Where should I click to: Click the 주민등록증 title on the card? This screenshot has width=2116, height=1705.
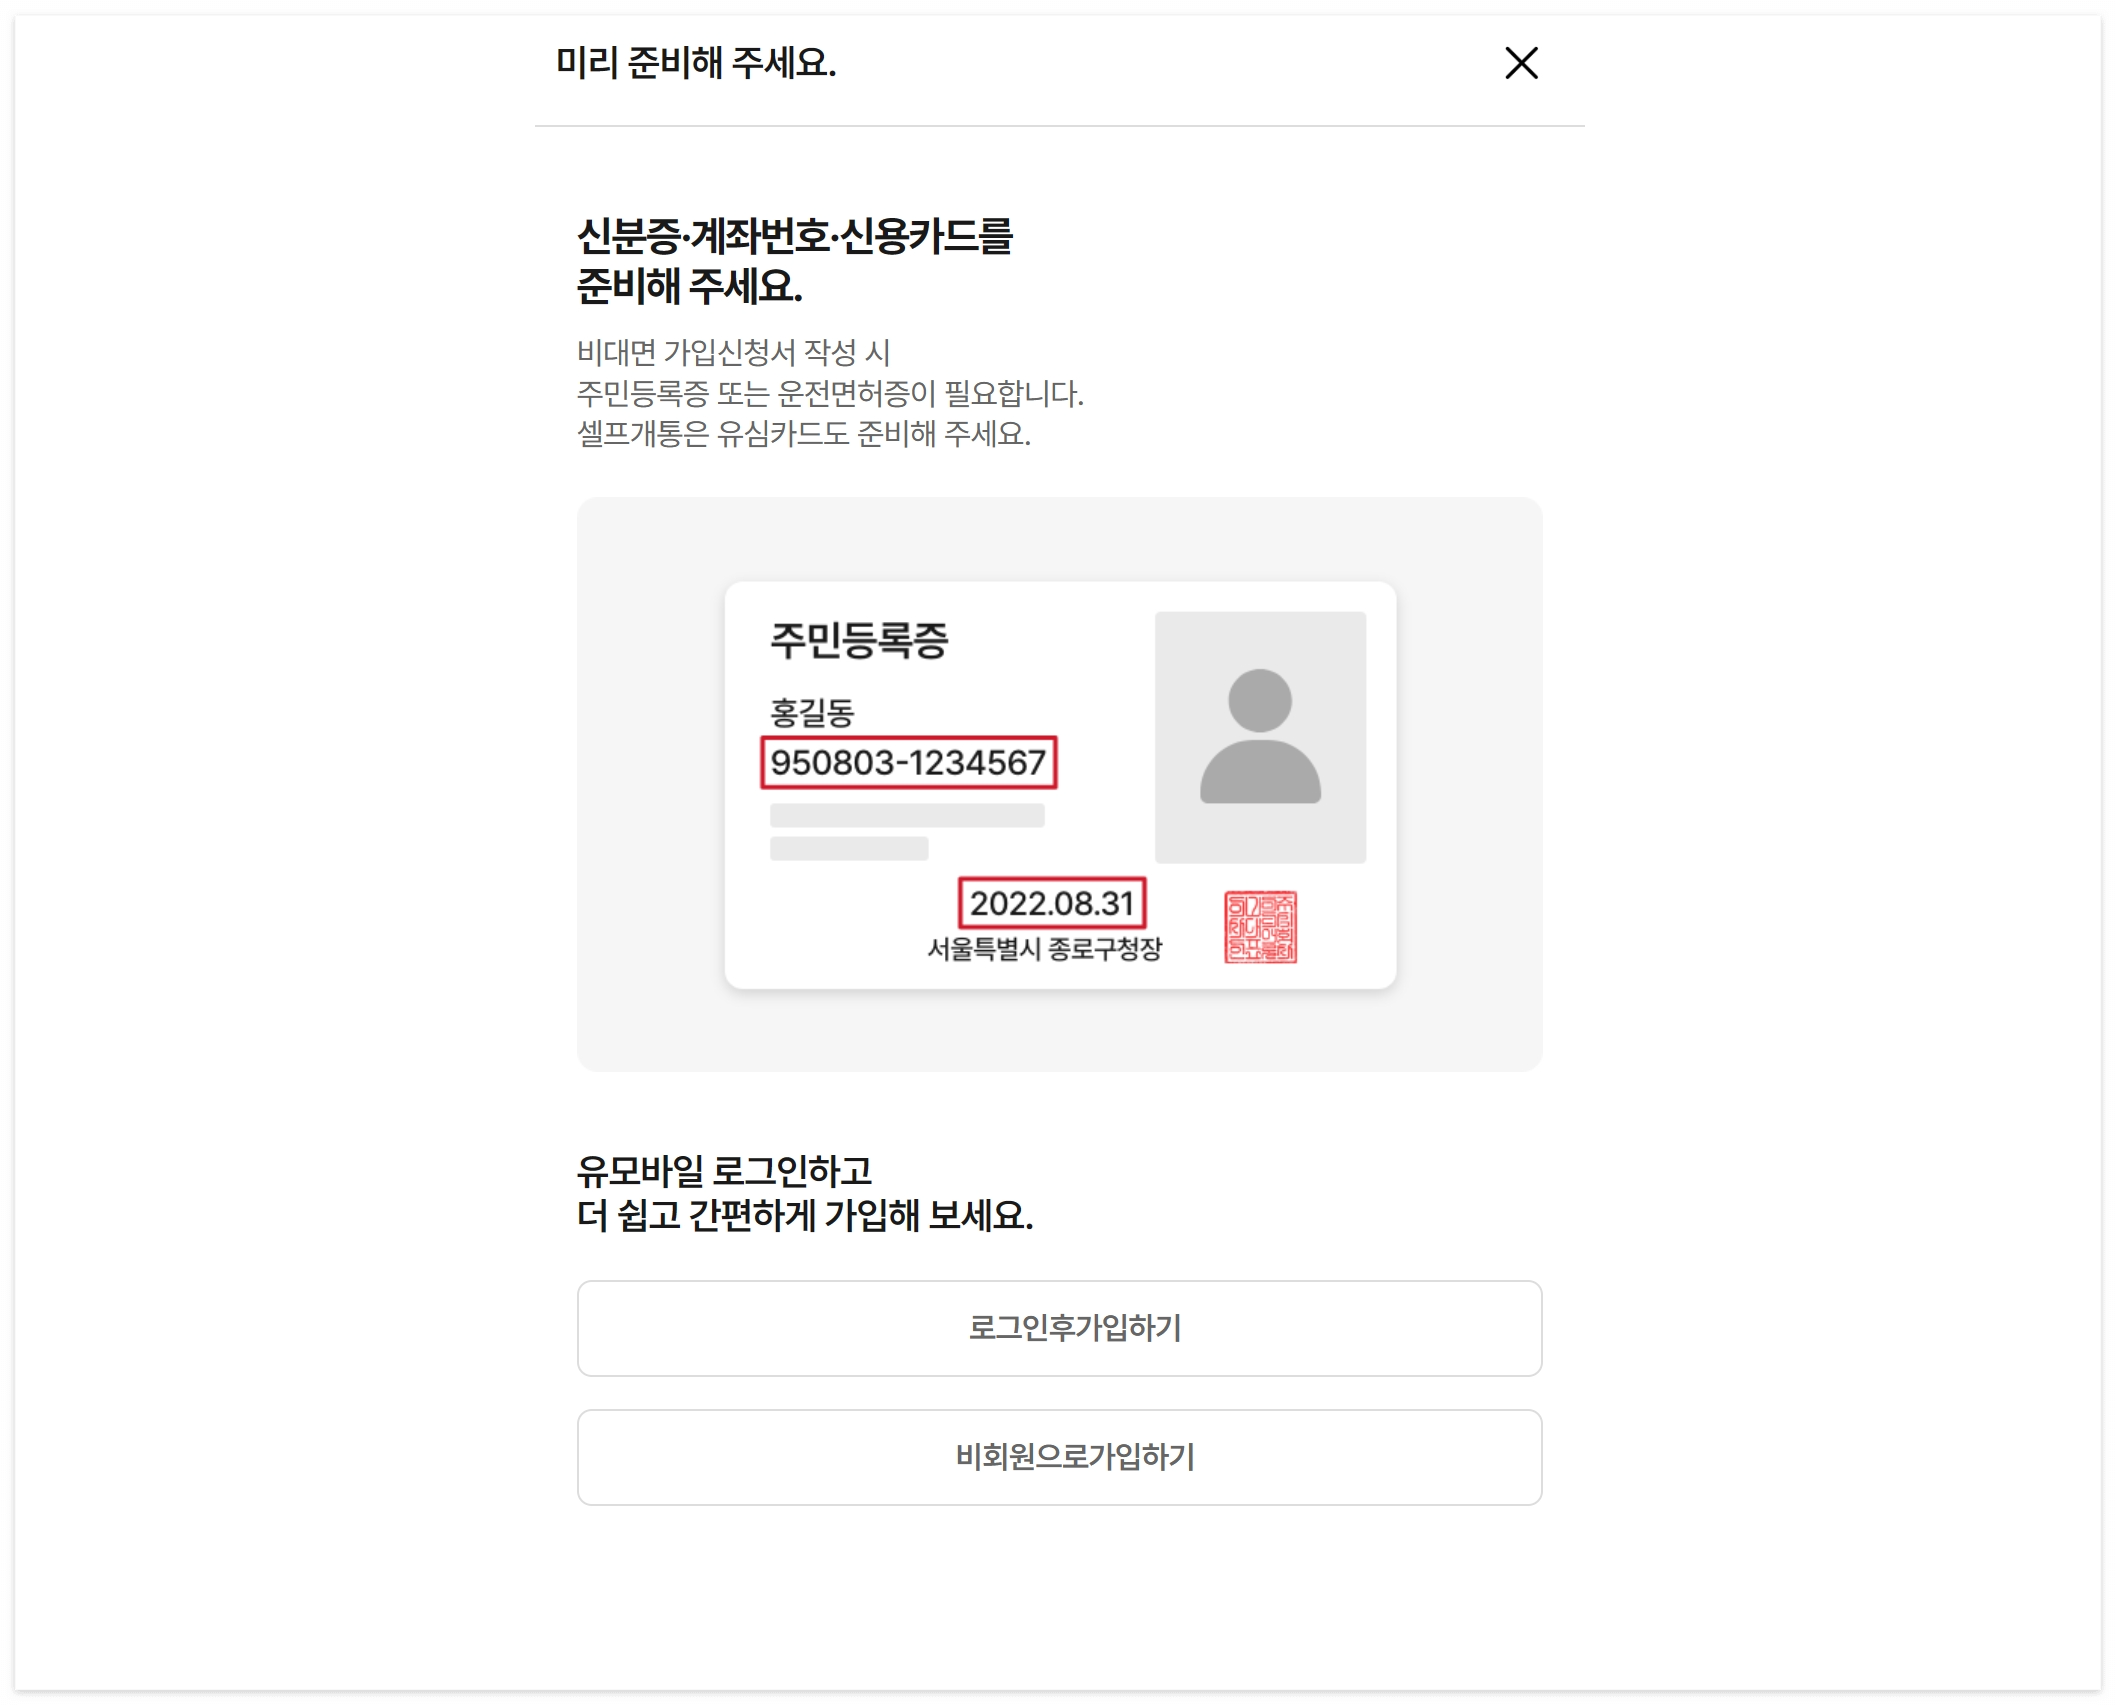858,641
